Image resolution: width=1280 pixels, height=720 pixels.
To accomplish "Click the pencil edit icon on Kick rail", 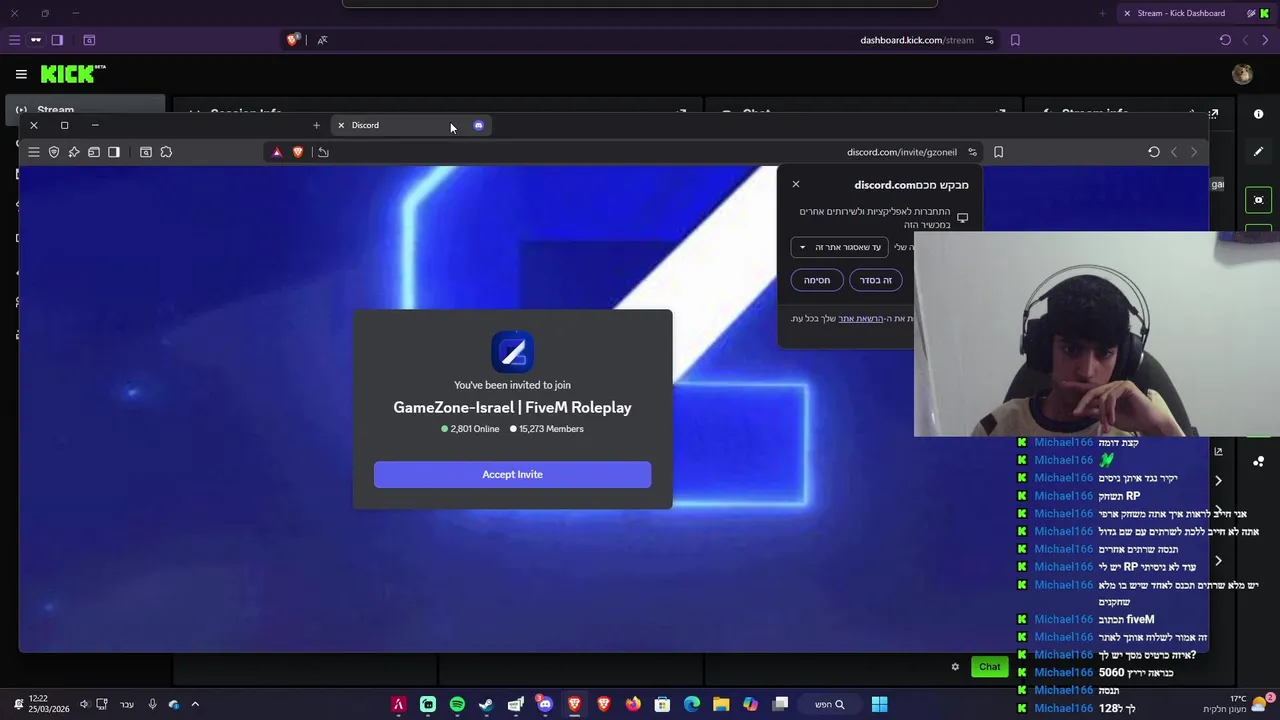I will pyautogui.click(x=1258, y=152).
